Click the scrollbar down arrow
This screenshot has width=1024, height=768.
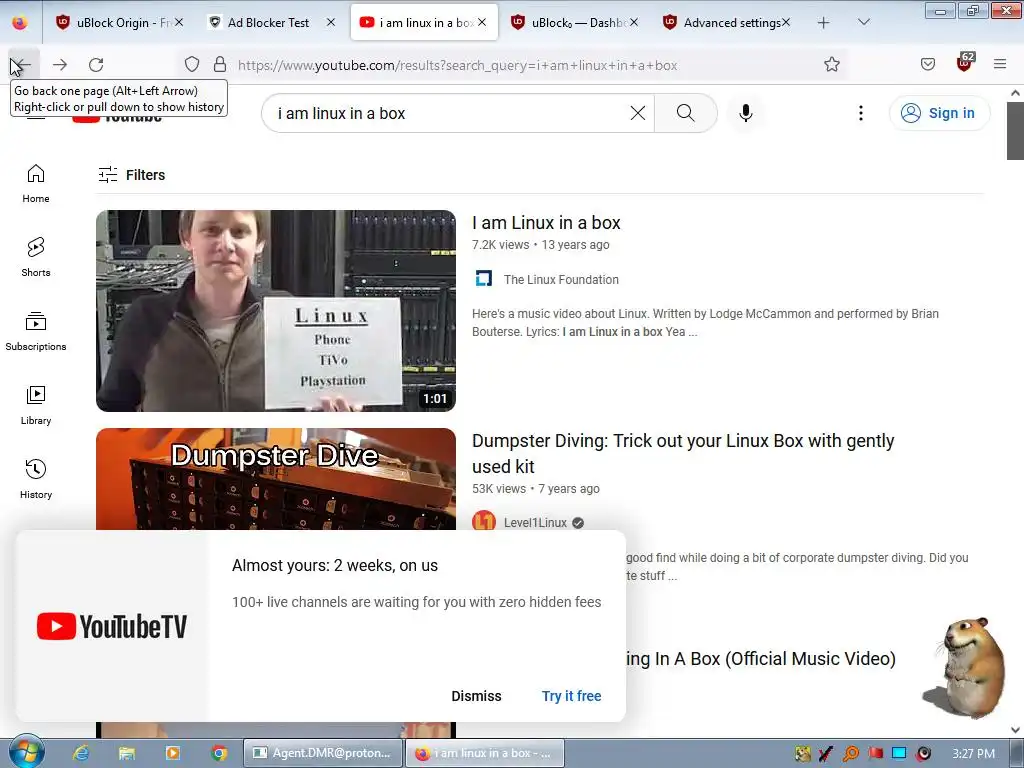tap(1015, 730)
